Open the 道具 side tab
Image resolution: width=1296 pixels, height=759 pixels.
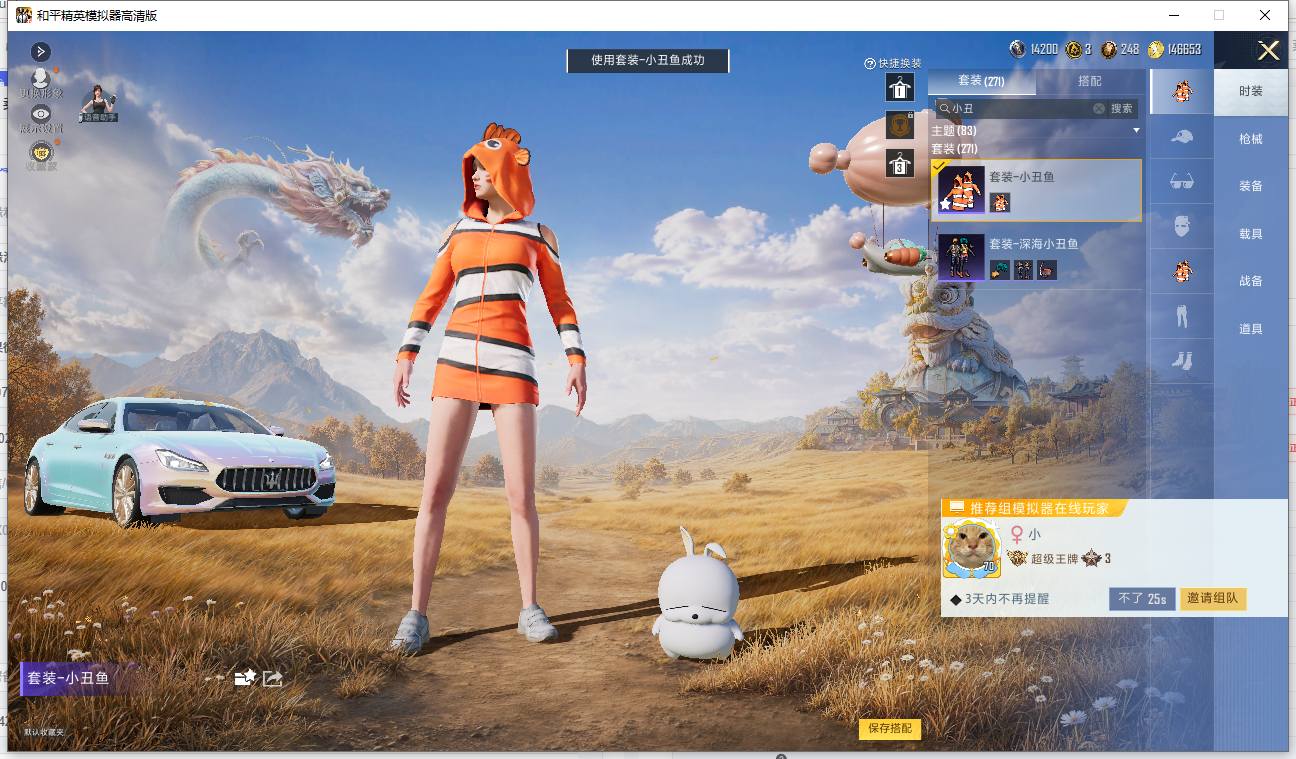click(1251, 329)
